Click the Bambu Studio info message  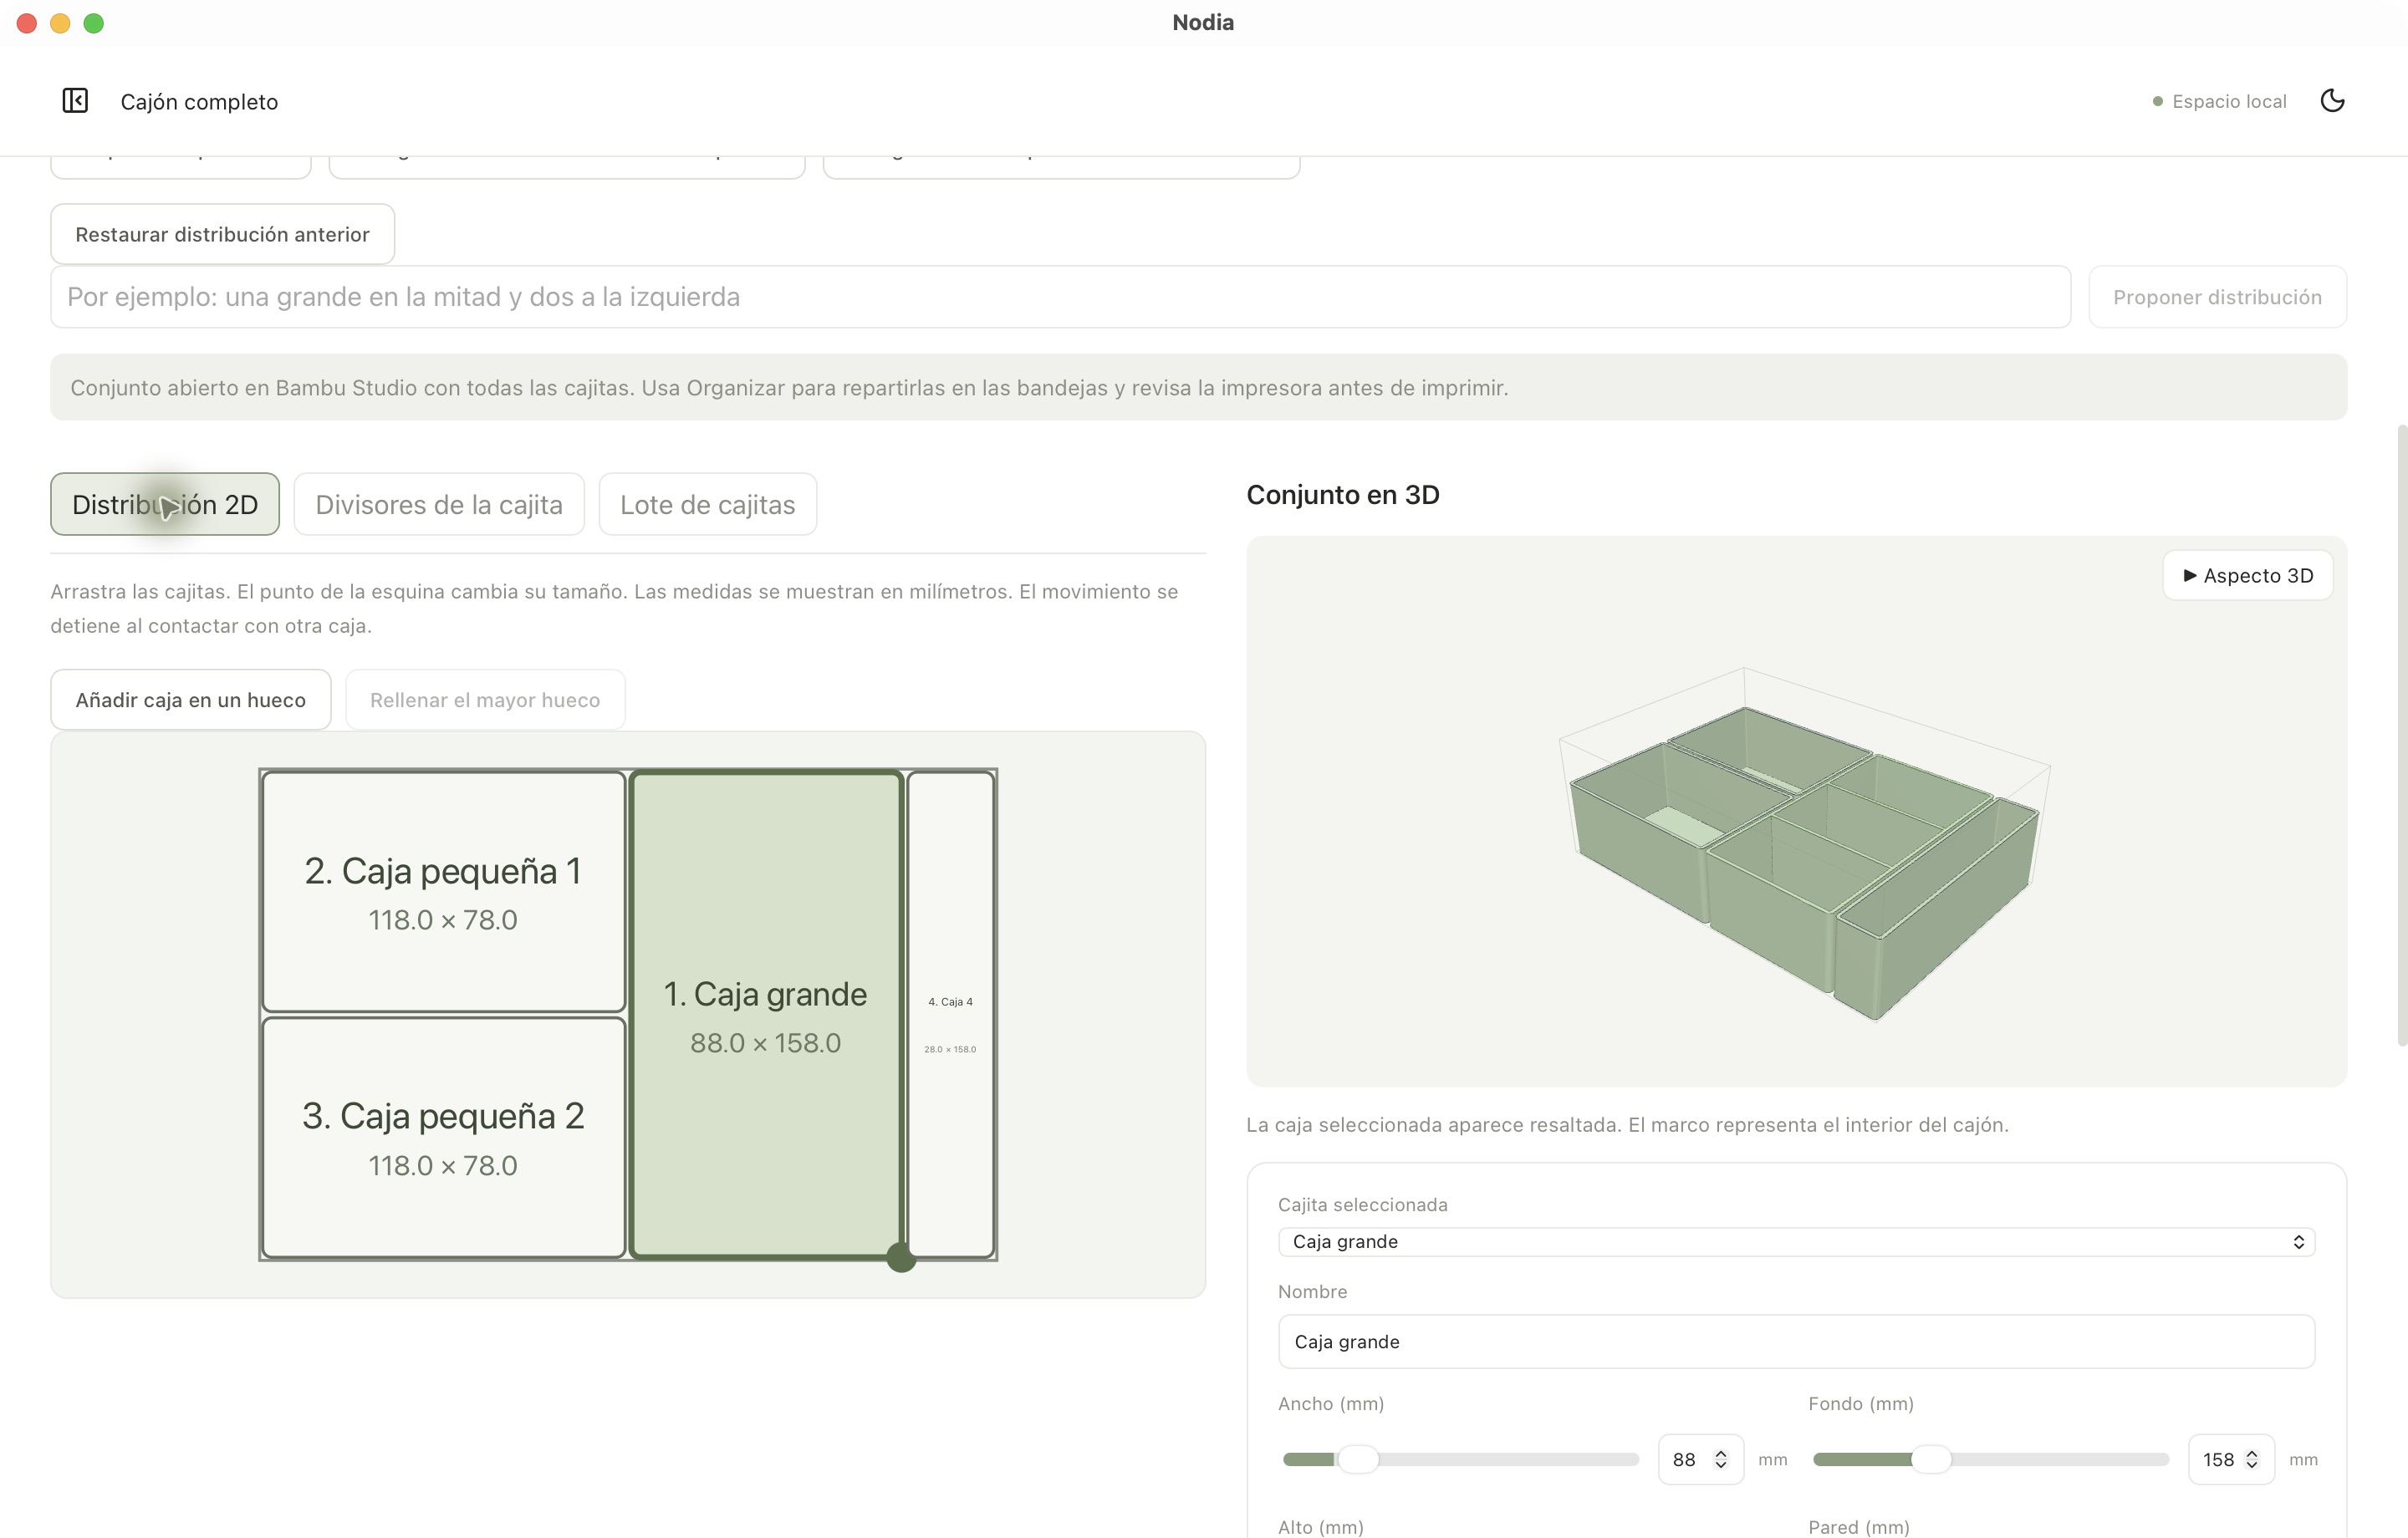(x=1198, y=387)
